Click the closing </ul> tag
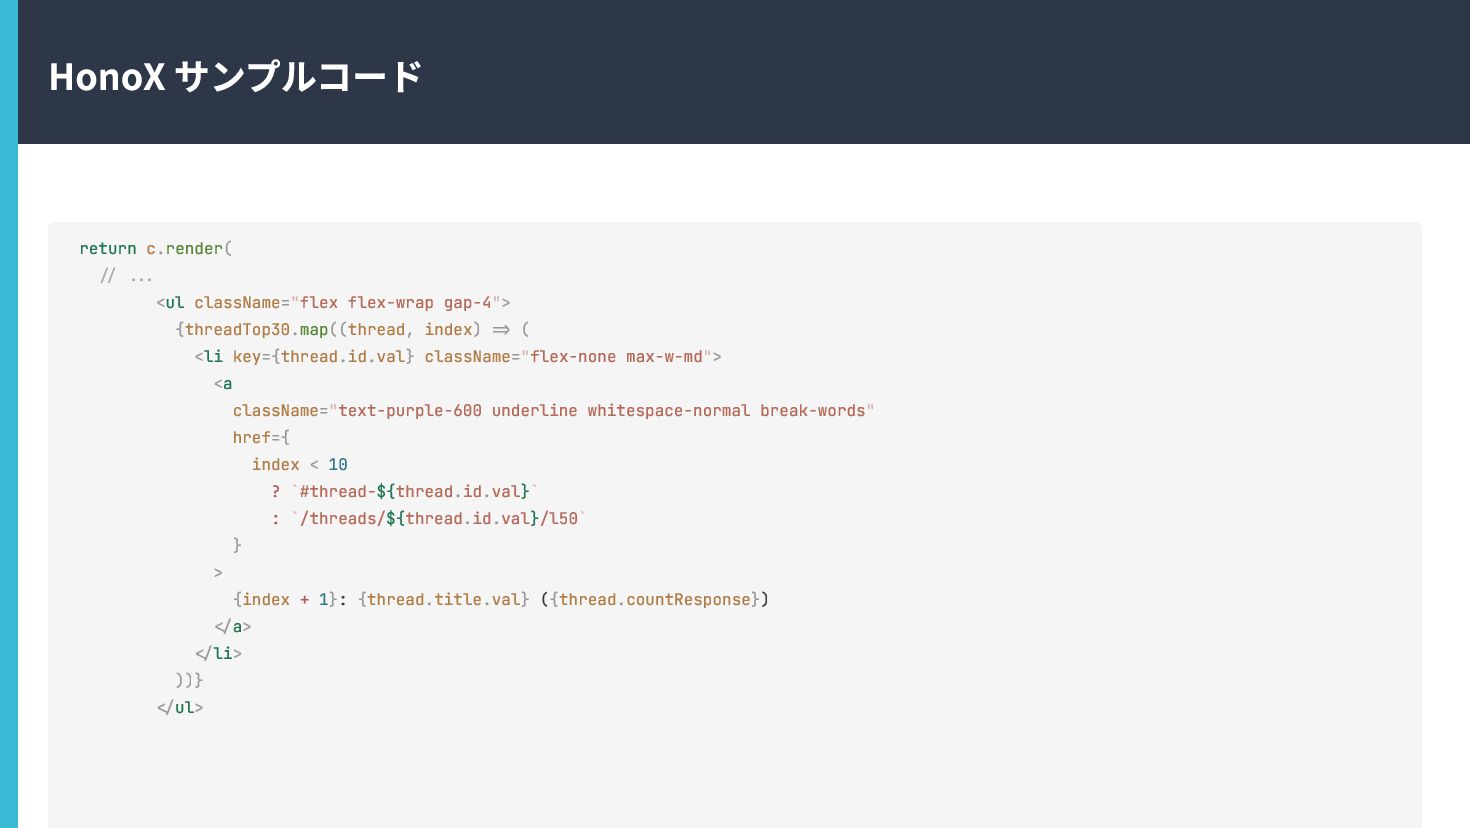The width and height of the screenshot is (1470, 828). tap(180, 708)
